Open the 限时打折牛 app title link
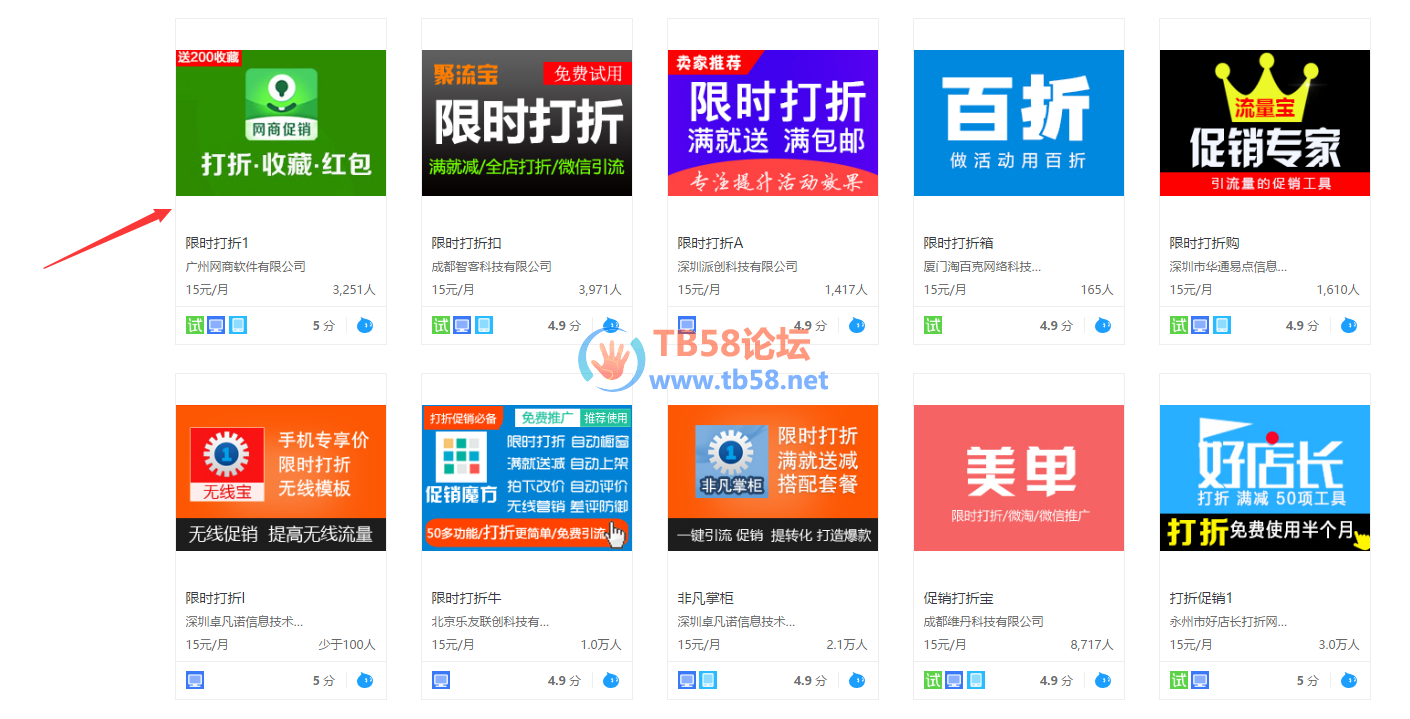Viewport: 1410px width, 719px height. click(x=467, y=598)
